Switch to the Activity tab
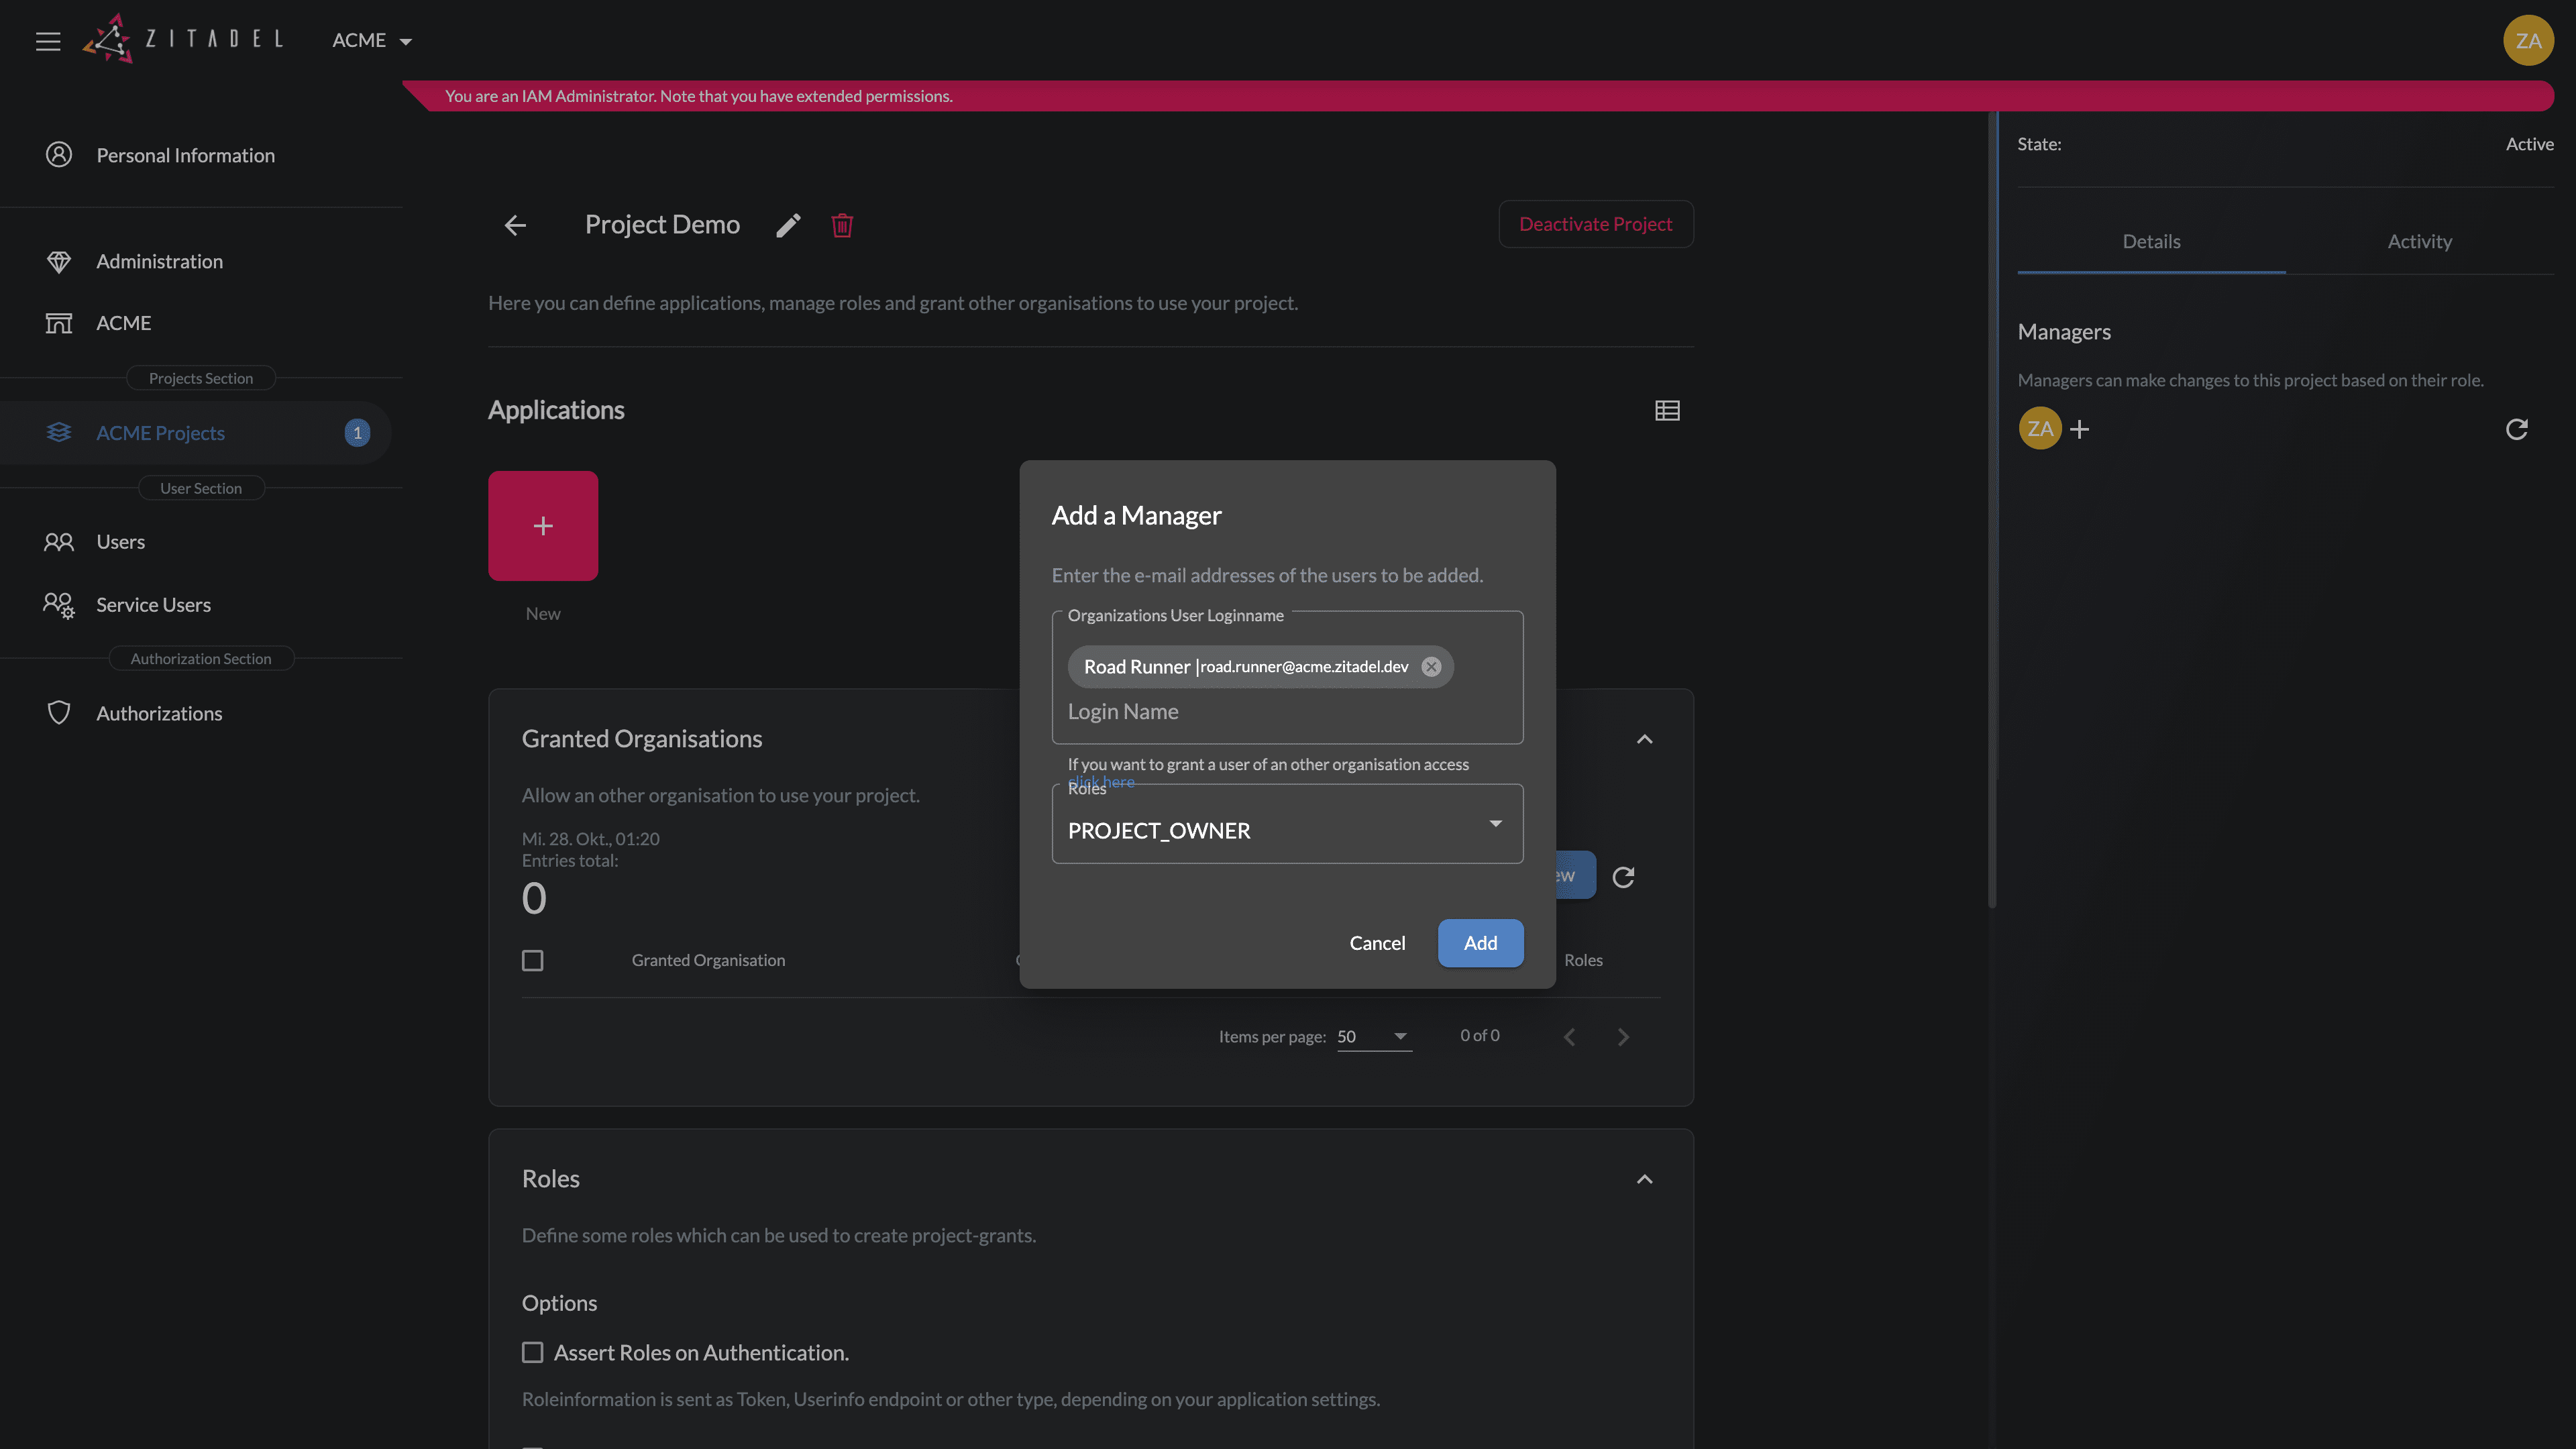Viewport: 2576px width, 1449px height. point(2419,241)
